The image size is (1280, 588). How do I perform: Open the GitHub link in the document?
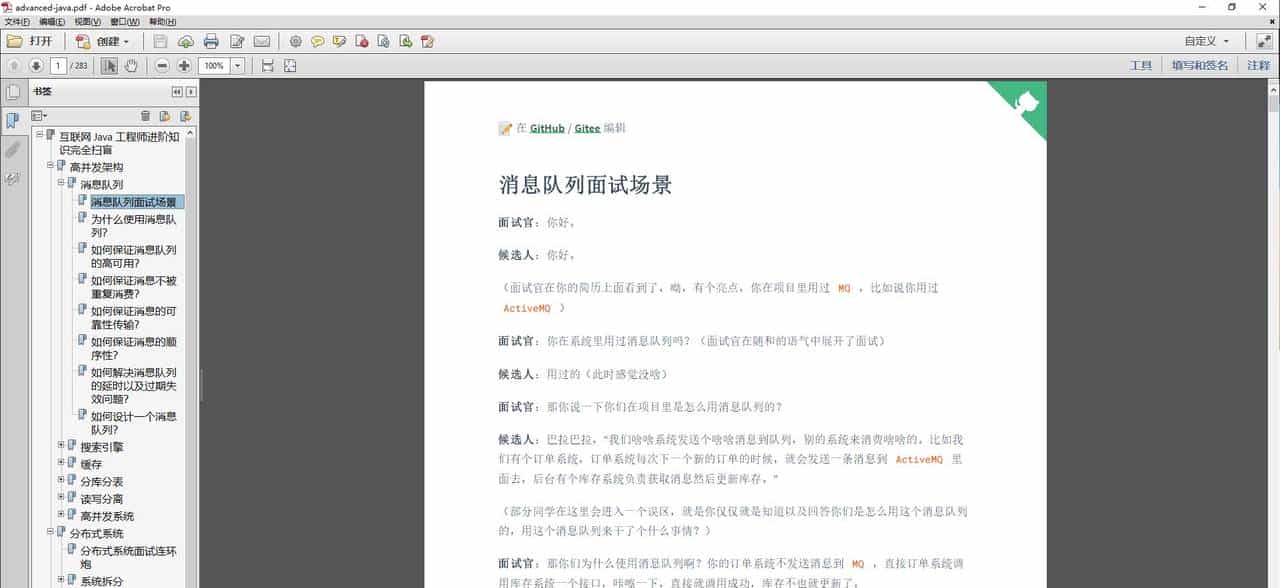point(546,128)
